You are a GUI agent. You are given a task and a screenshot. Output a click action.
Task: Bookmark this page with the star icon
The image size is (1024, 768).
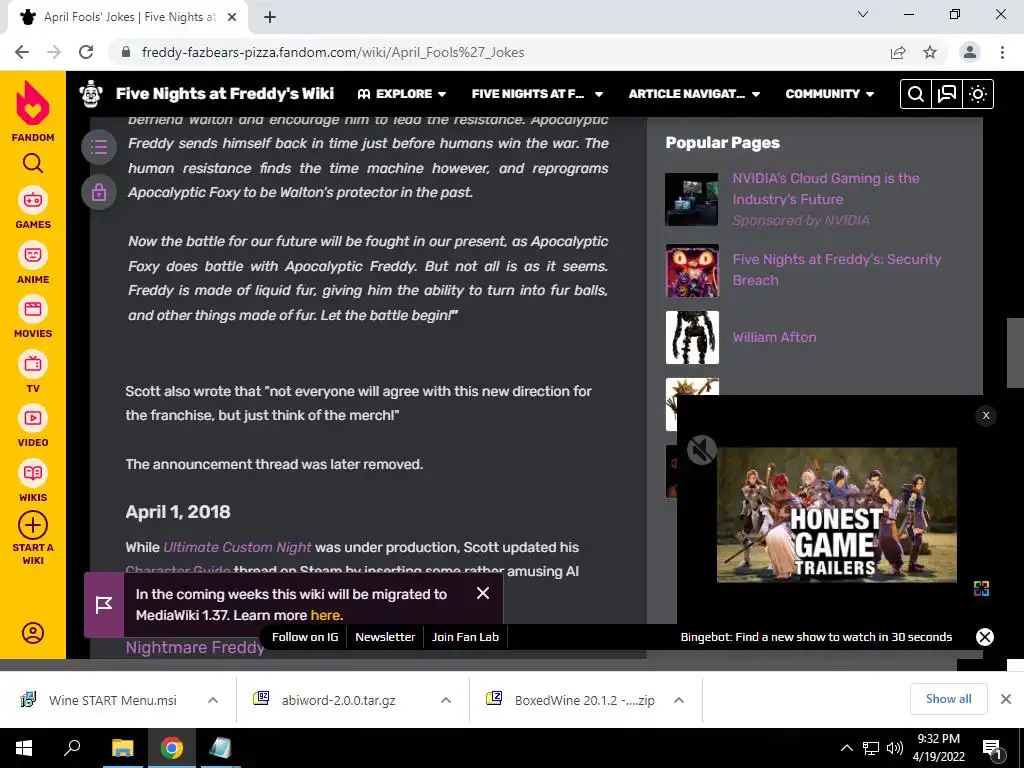pyautogui.click(x=930, y=52)
